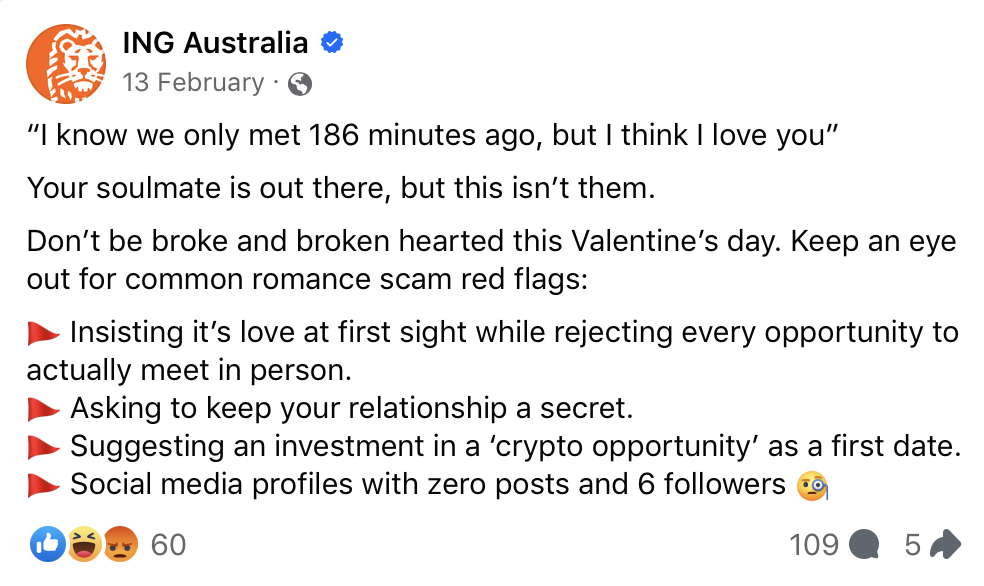Click the blue verified badge icon

332,43
